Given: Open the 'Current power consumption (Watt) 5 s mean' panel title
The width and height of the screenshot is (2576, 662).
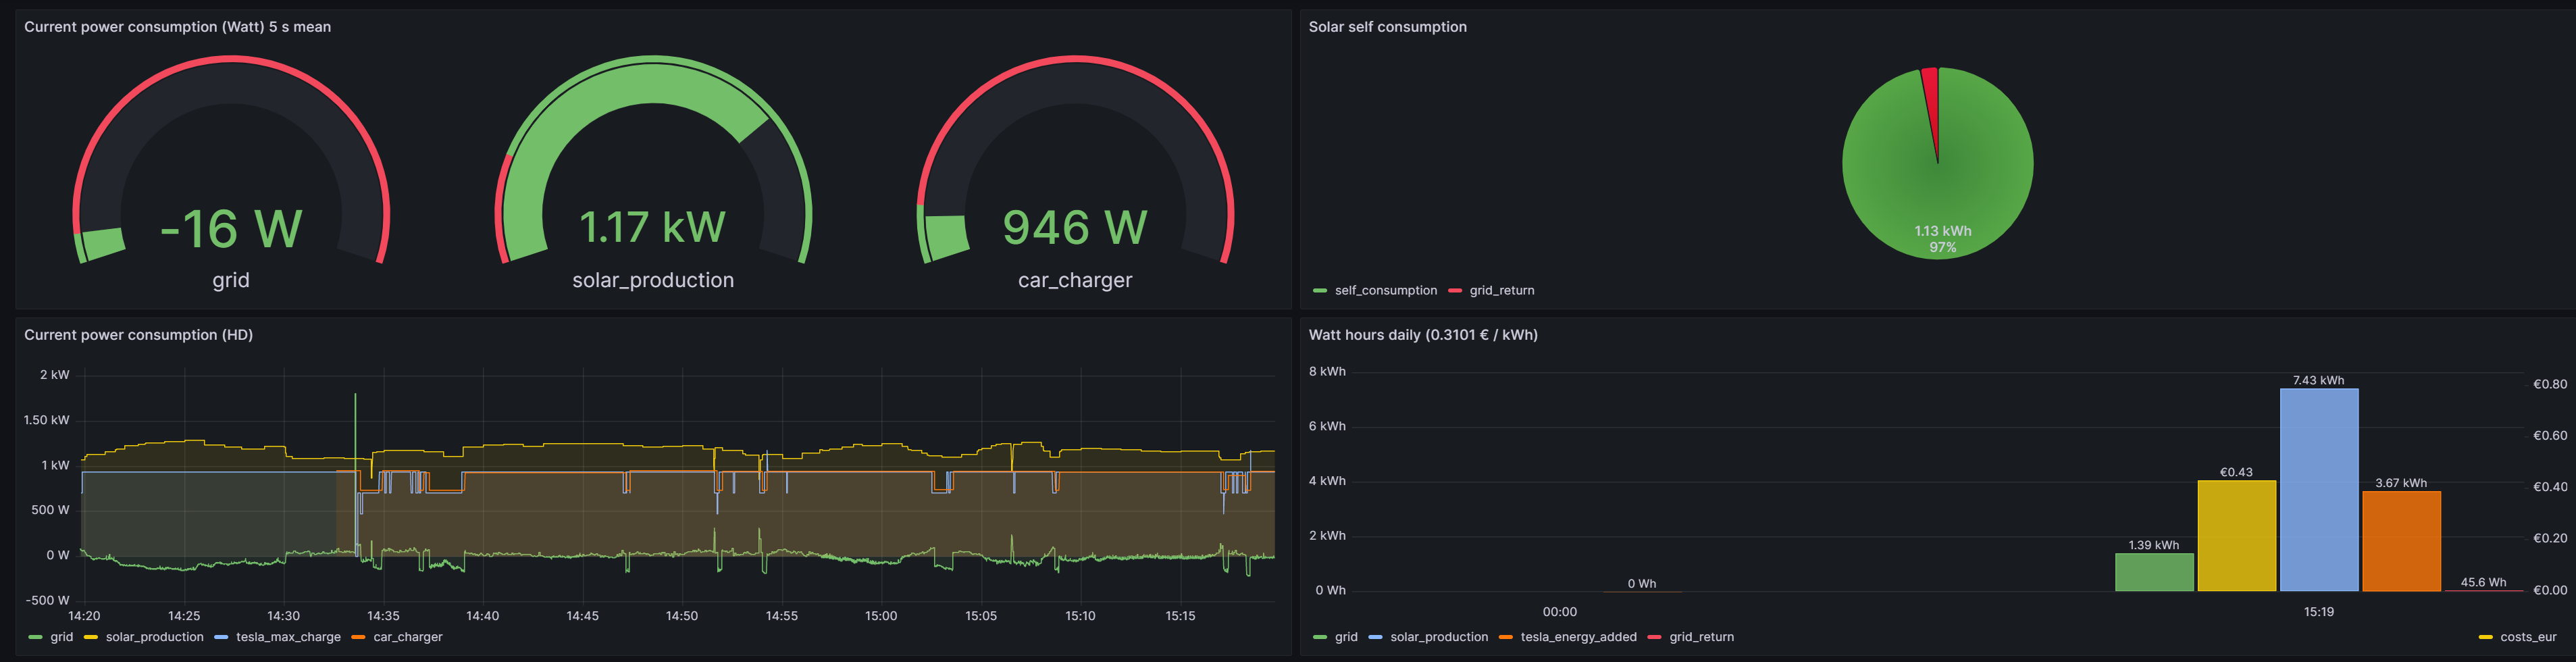Looking at the screenshot, I should click(x=177, y=27).
